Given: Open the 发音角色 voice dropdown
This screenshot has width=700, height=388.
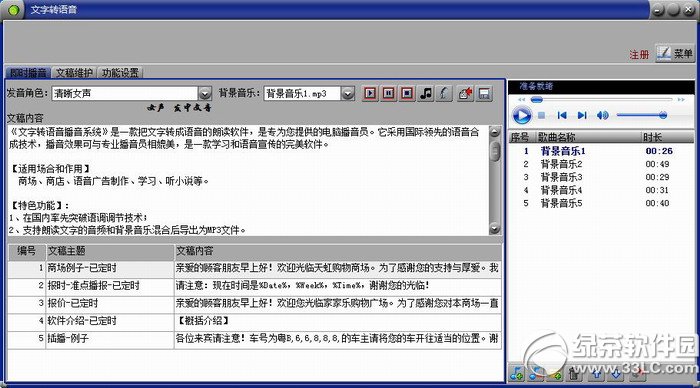Looking at the screenshot, I should point(204,93).
